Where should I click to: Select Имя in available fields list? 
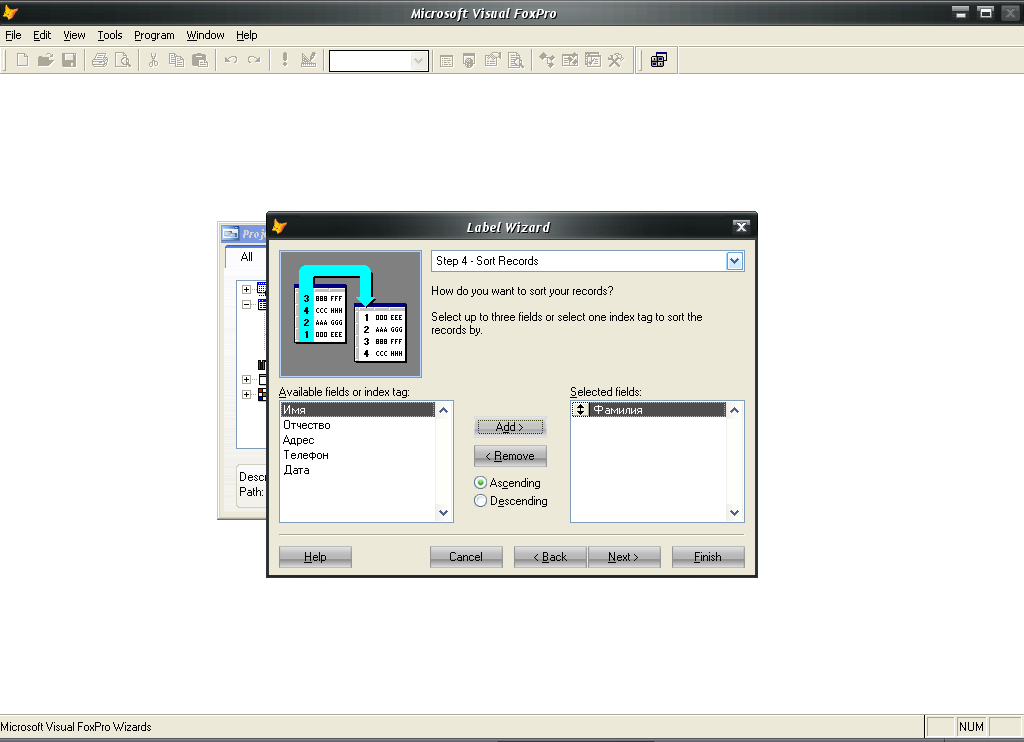tap(358, 410)
